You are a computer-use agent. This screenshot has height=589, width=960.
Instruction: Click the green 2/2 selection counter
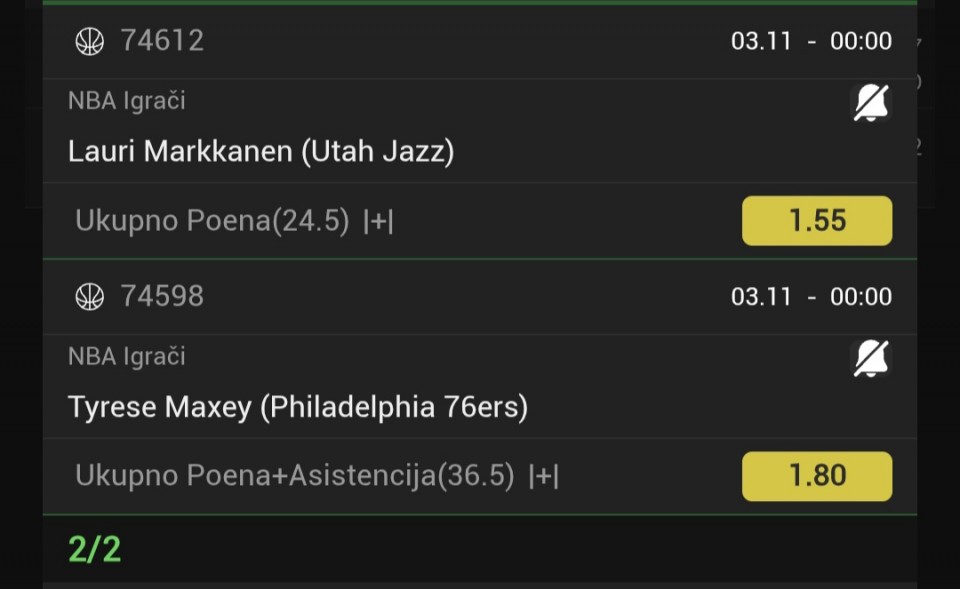pos(95,549)
